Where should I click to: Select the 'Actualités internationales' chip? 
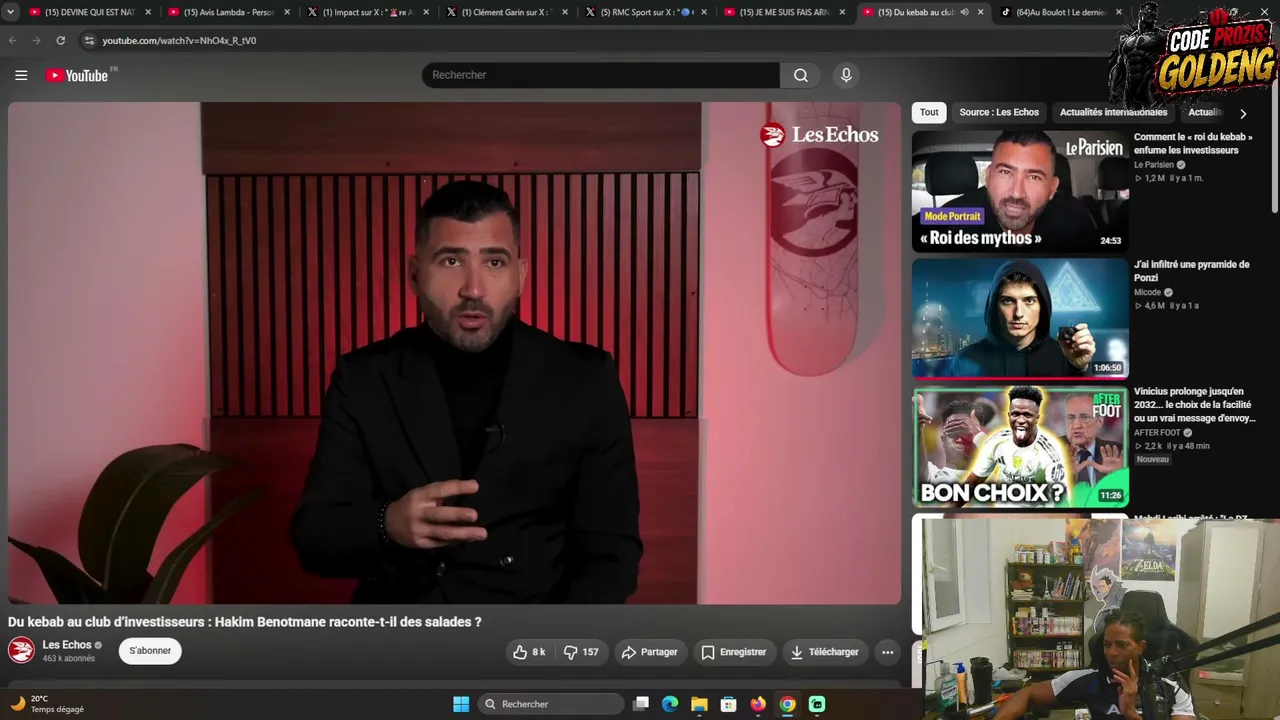(1113, 113)
